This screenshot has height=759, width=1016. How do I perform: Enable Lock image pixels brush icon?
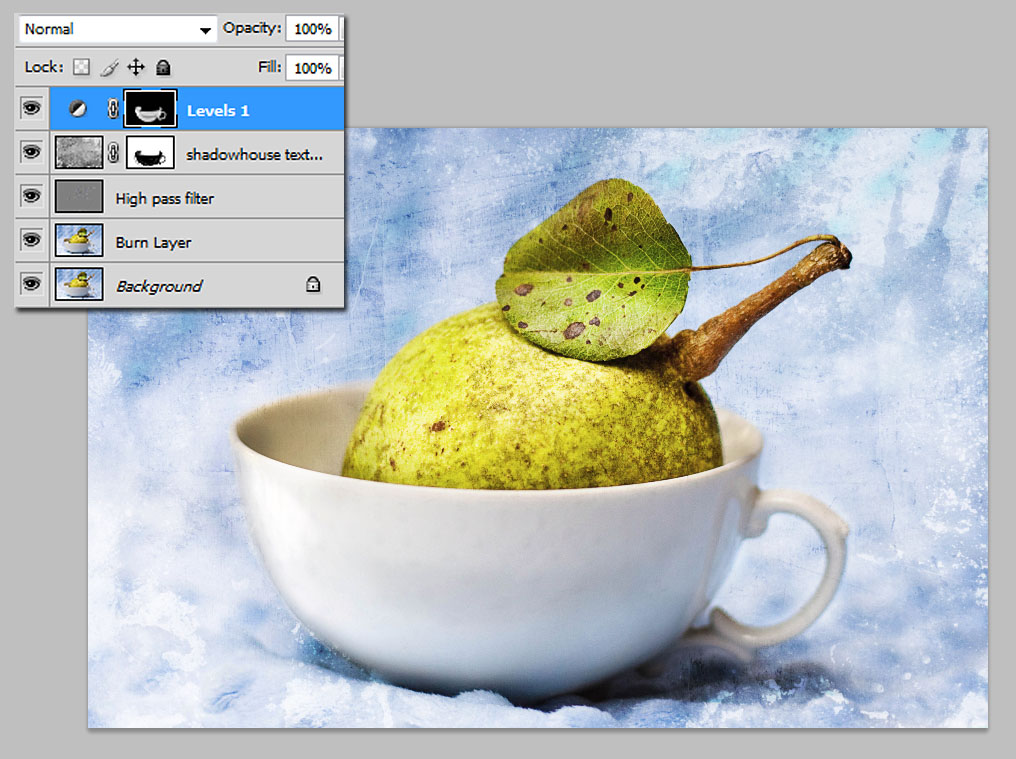(109, 67)
